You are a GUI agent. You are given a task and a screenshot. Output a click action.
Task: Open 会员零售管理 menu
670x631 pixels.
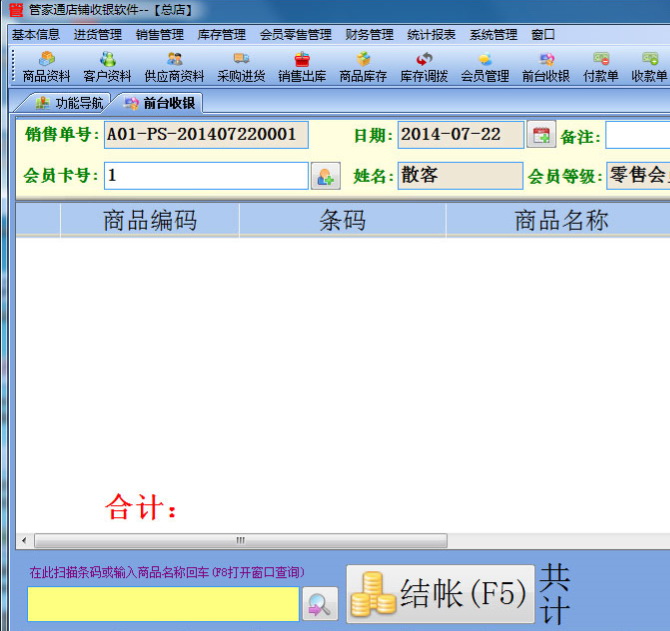(x=296, y=35)
